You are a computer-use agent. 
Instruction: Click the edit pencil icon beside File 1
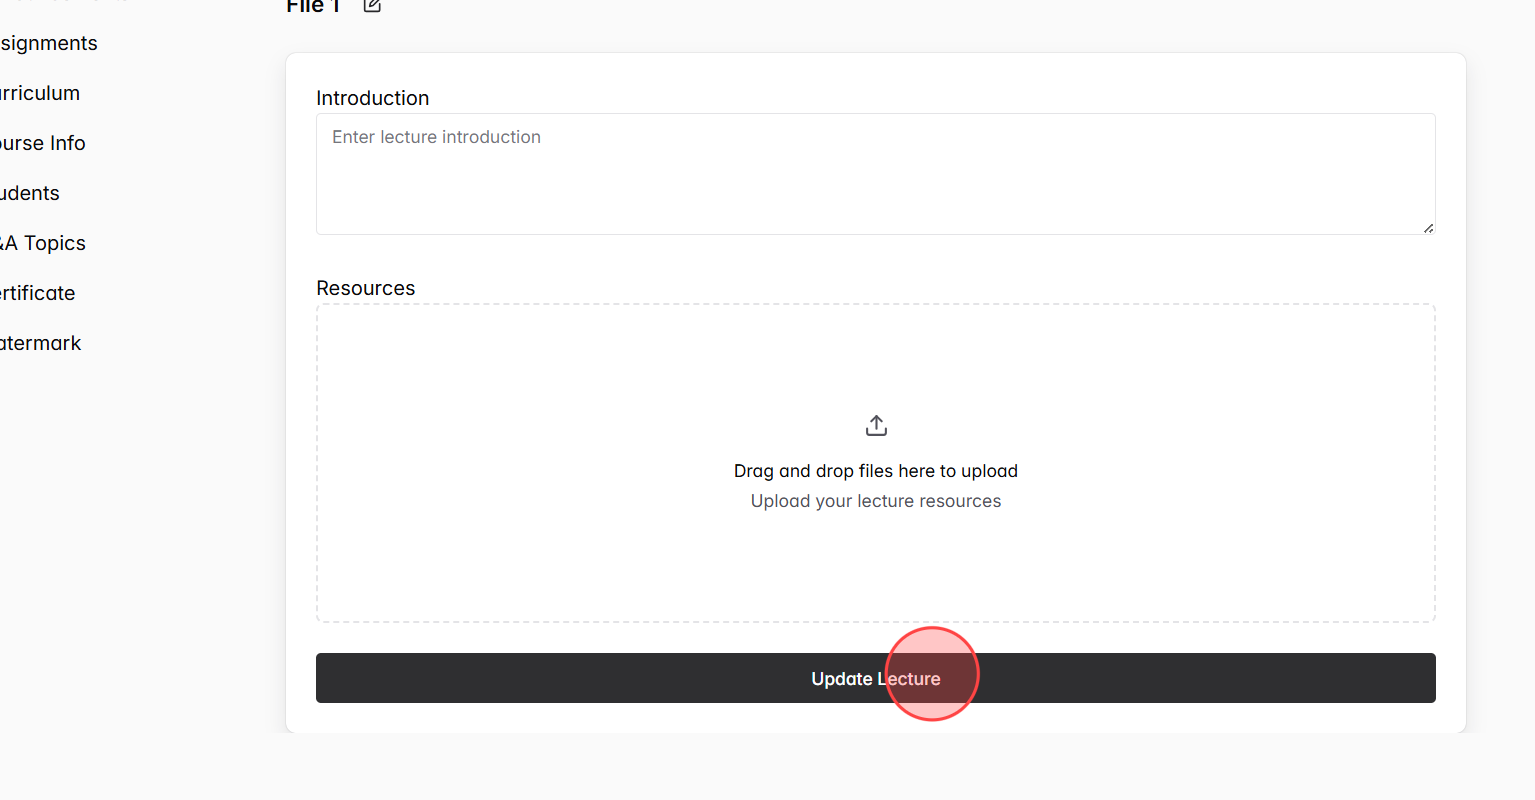tap(371, 7)
